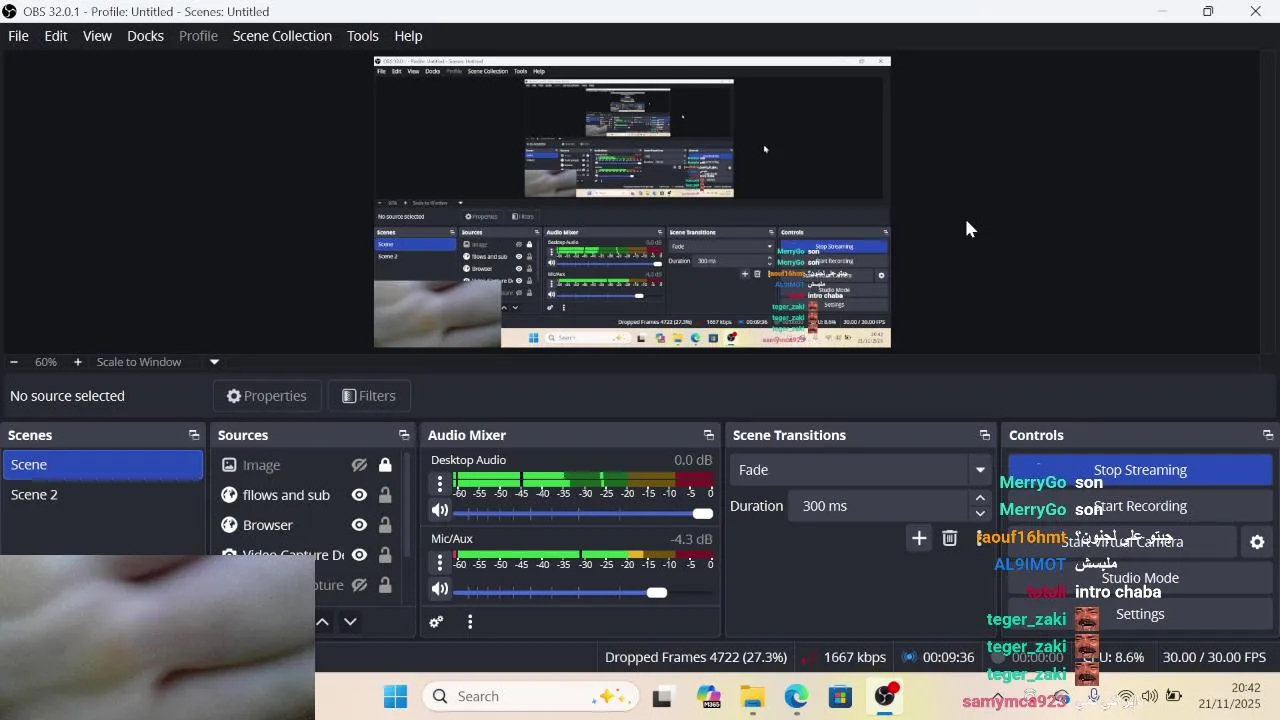Screen dimensions: 1280x720
Task: Pop out the Sources dock
Action: pyautogui.click(x=404, y=435)
